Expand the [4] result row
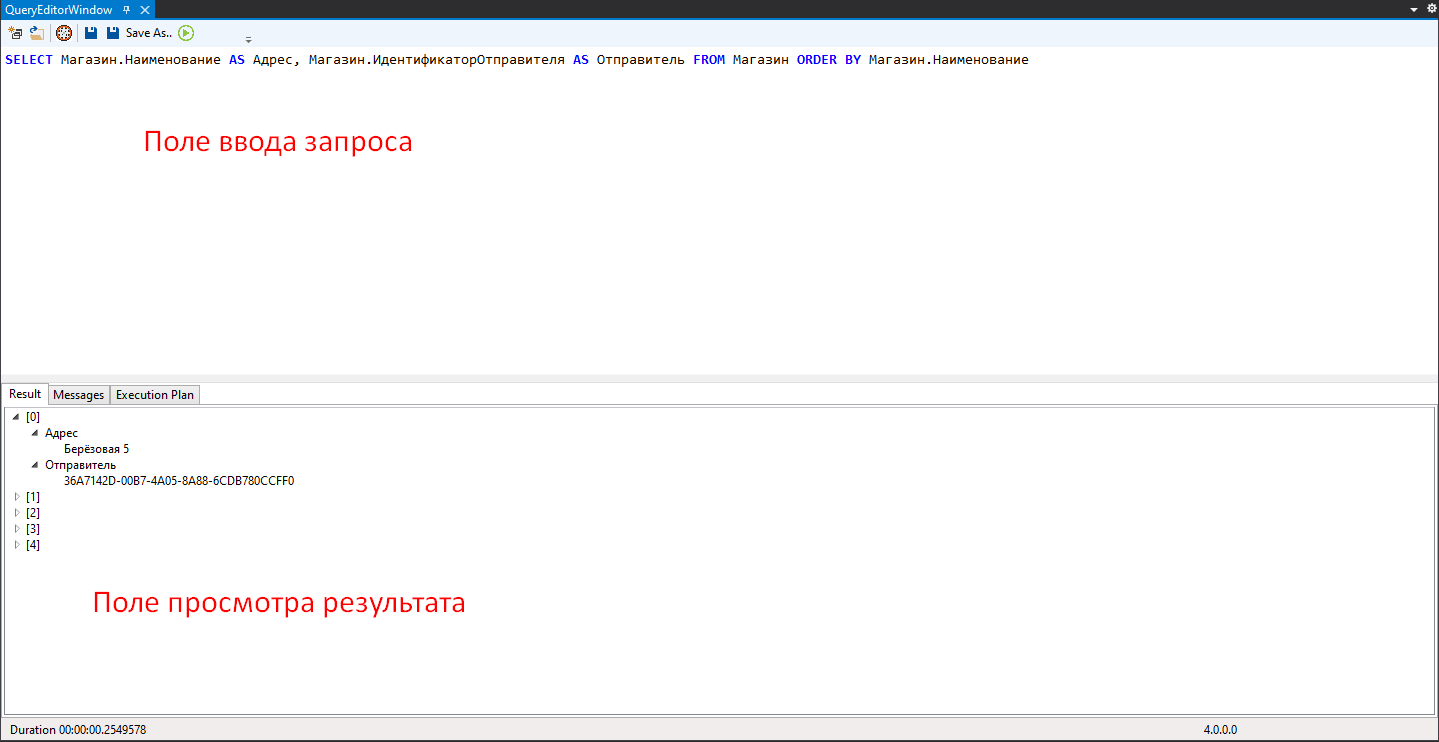The image size is (1439, 742). [16, 545]
